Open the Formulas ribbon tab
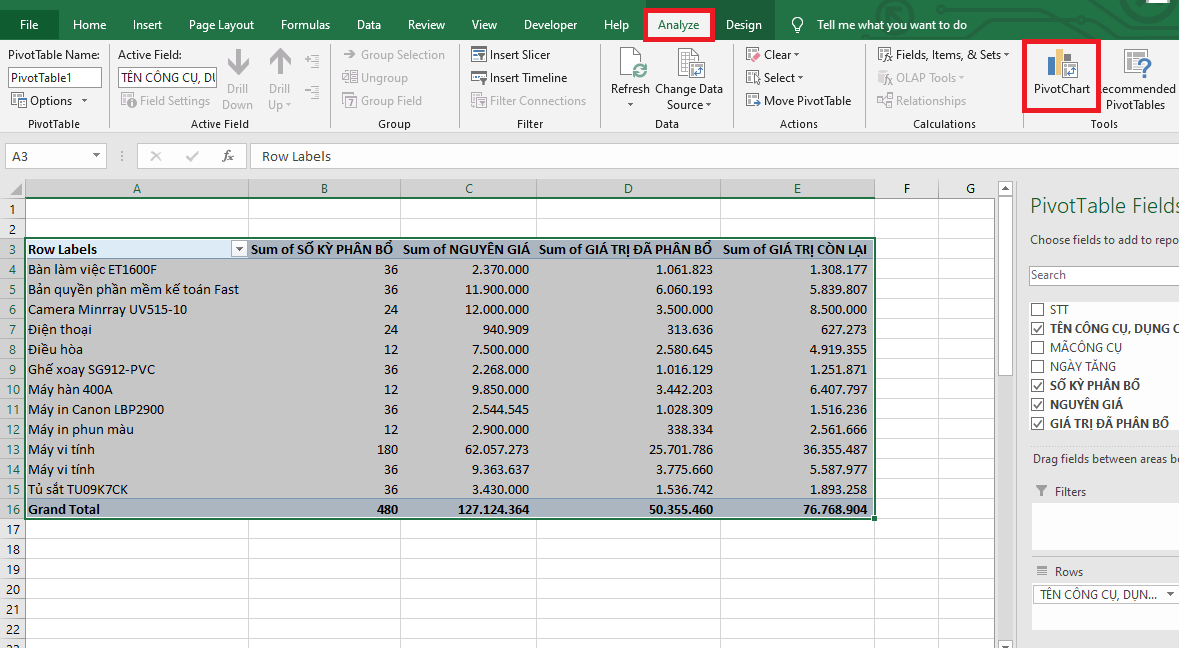The image size is (1179, 648). [x=305, y=25]
